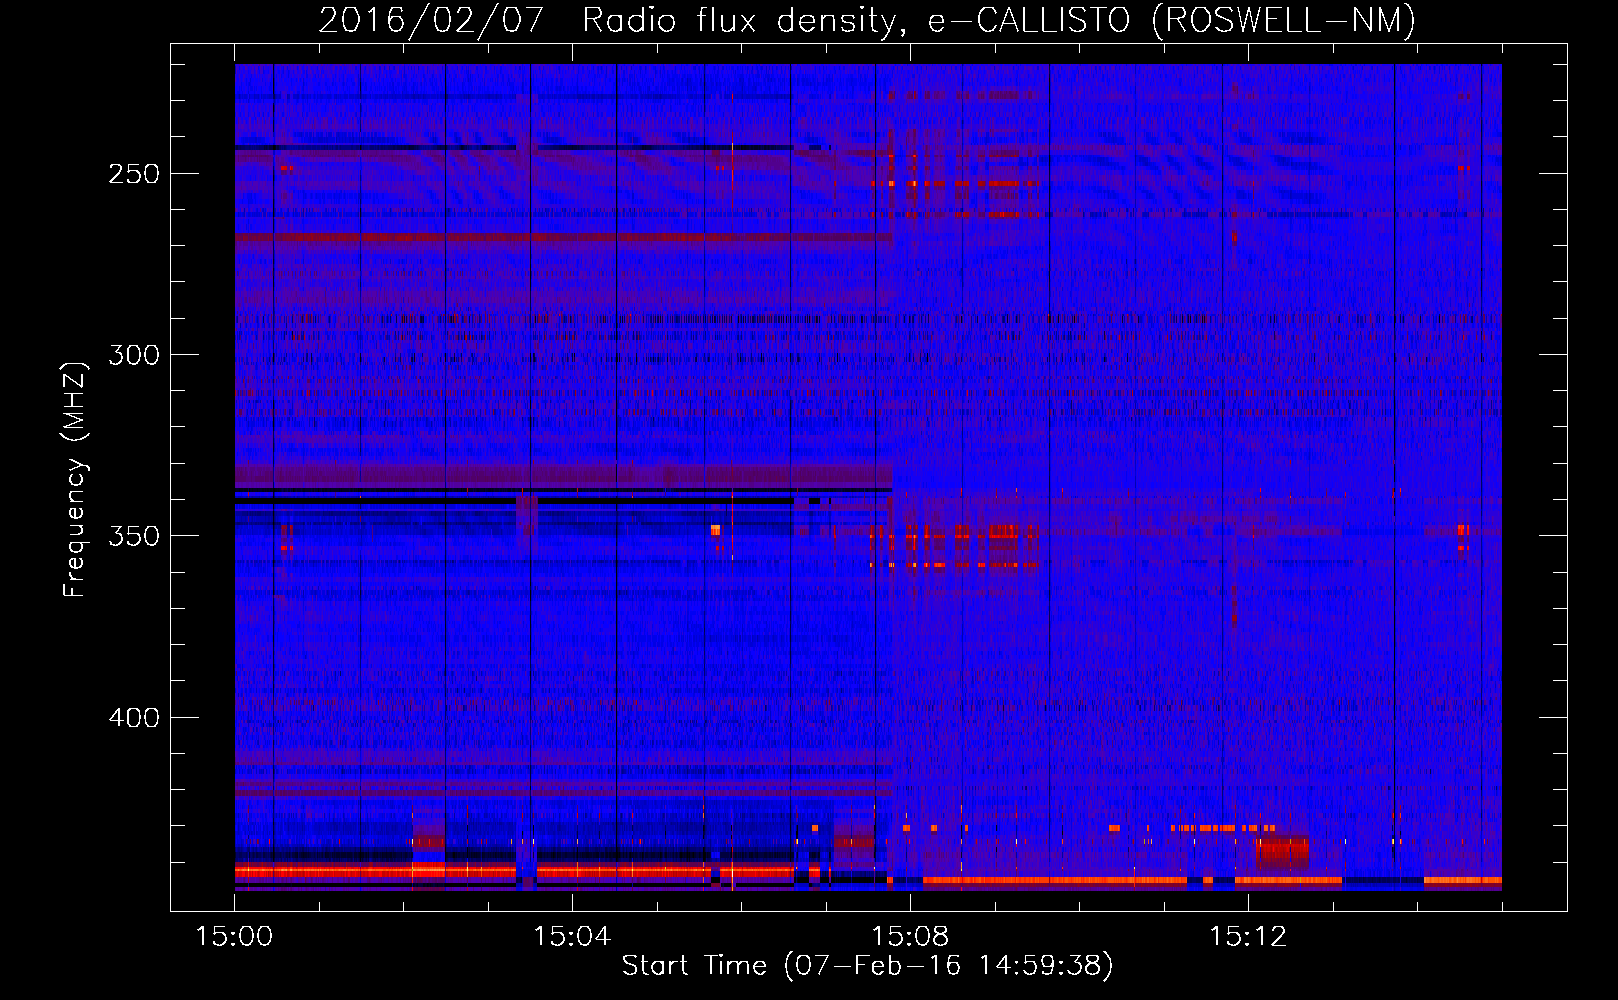Click the 300 frequency tick label
Viewport: 1618px width, 1000px height.
(x=134, y=355)
